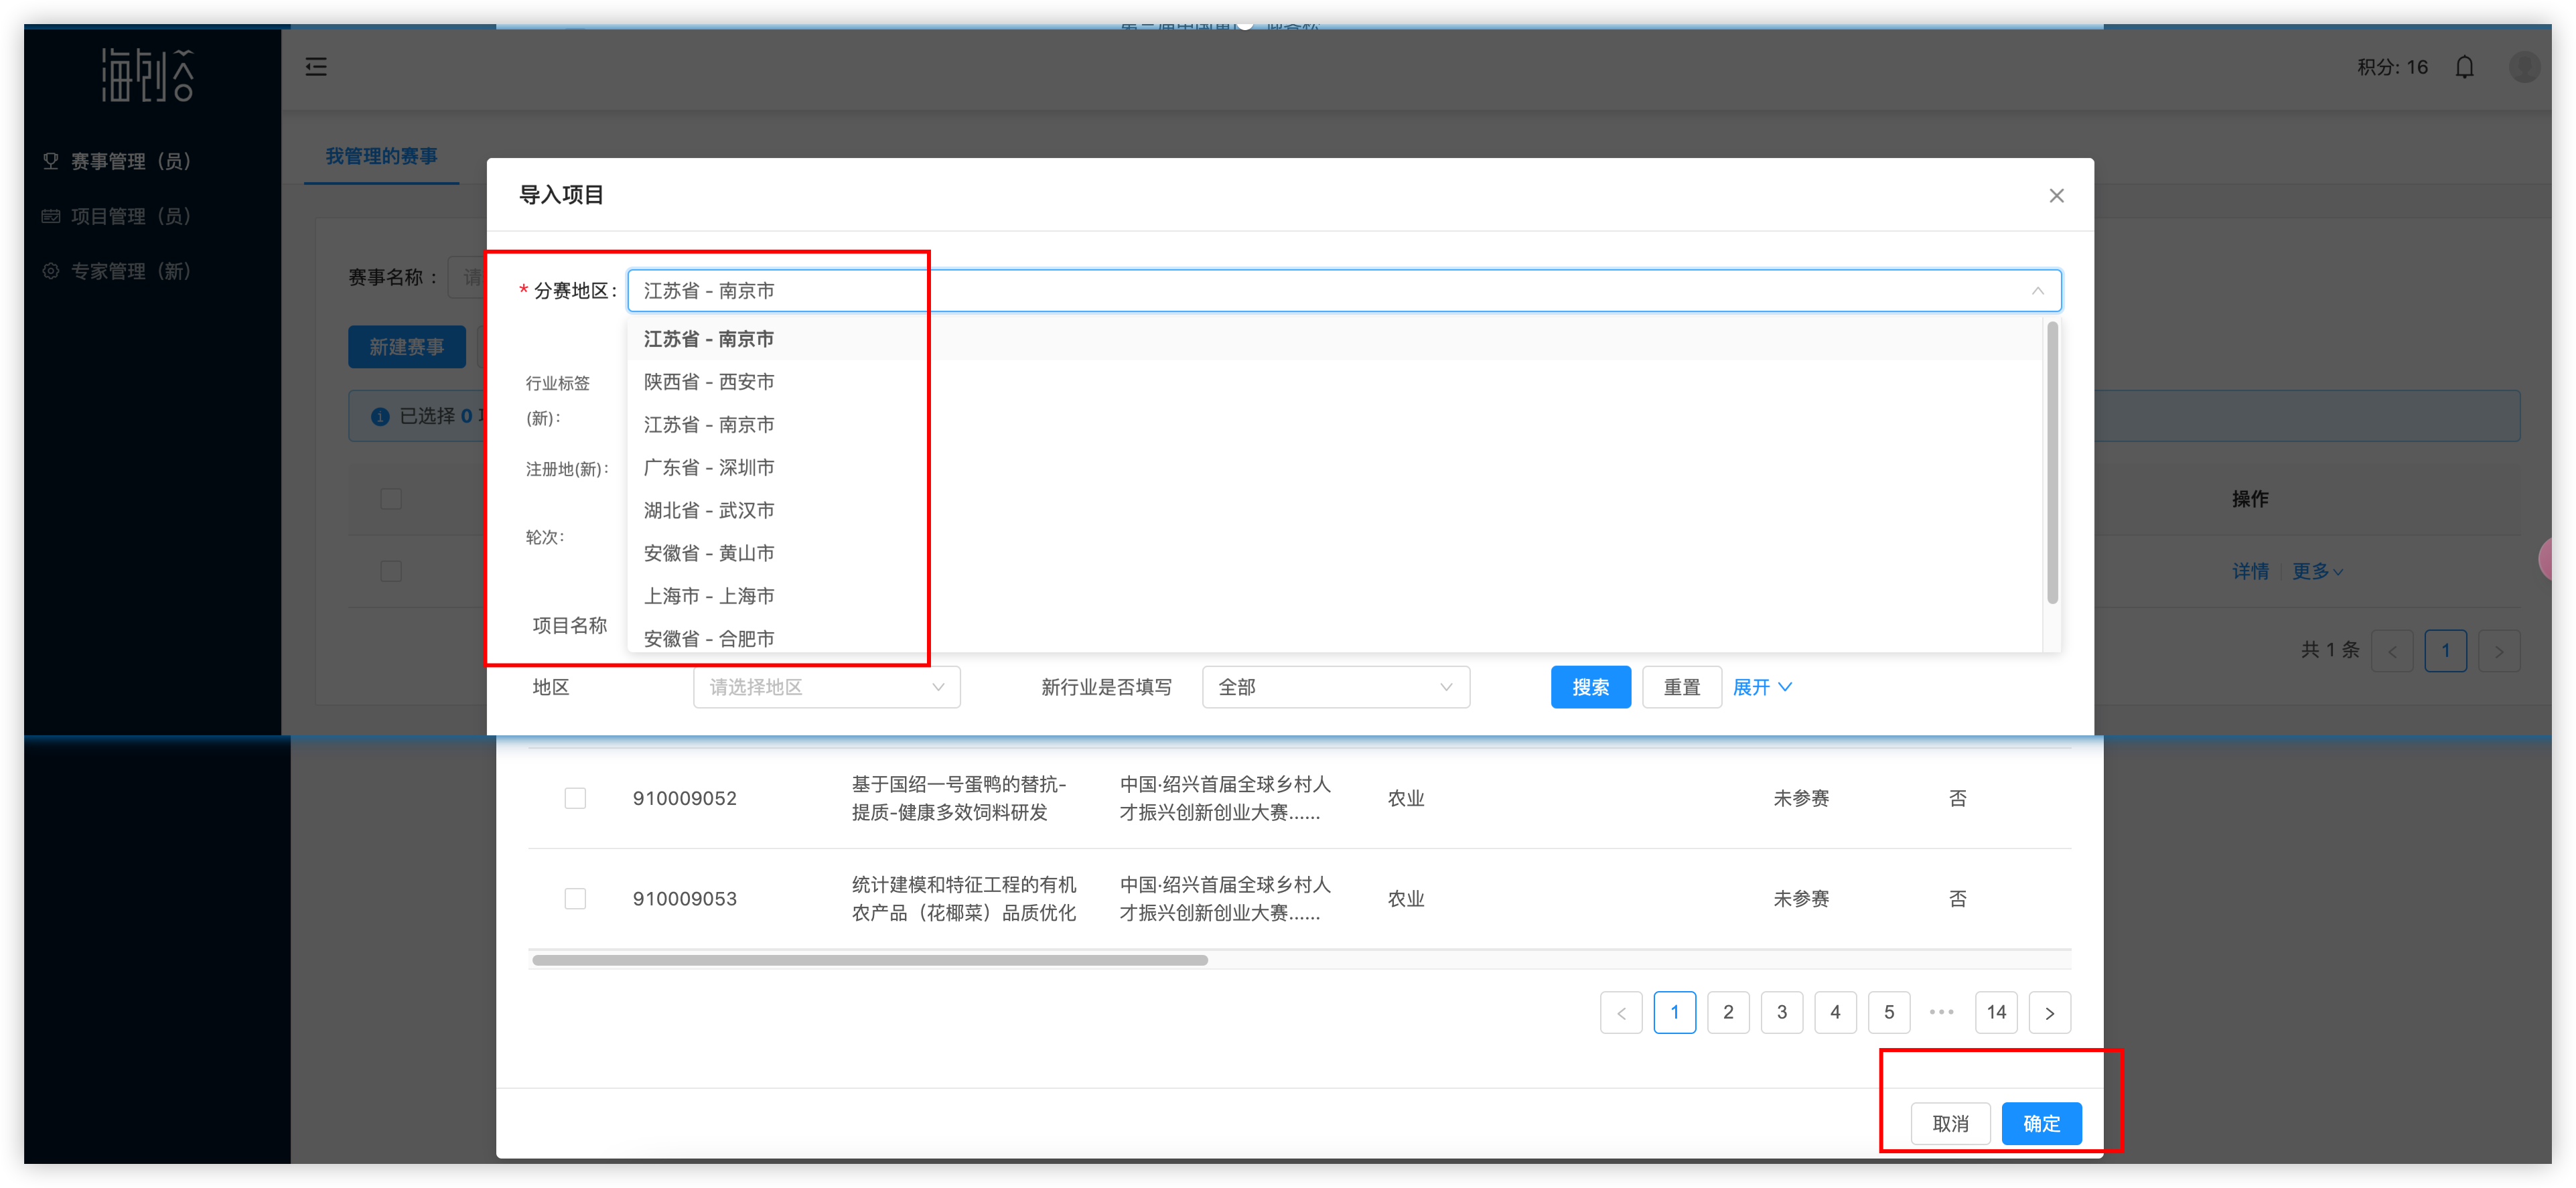The width and height of the screenshot is (2576, 1188).
Task: Select 陕西省 - 西安市 from dropdown list
Action: [x=708, y=382]
